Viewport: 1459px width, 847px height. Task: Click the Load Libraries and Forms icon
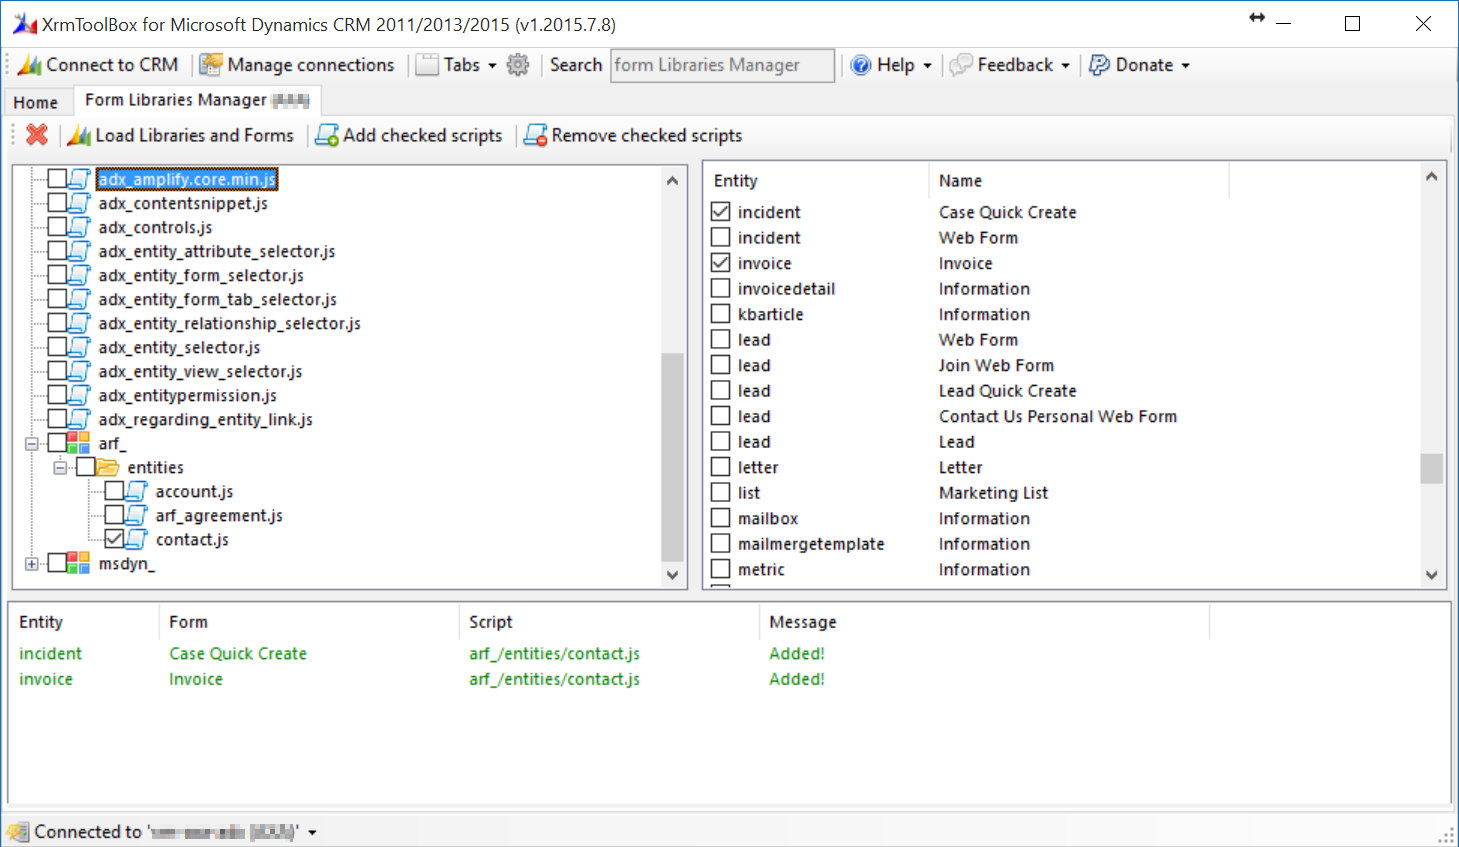tap(79, 135)
